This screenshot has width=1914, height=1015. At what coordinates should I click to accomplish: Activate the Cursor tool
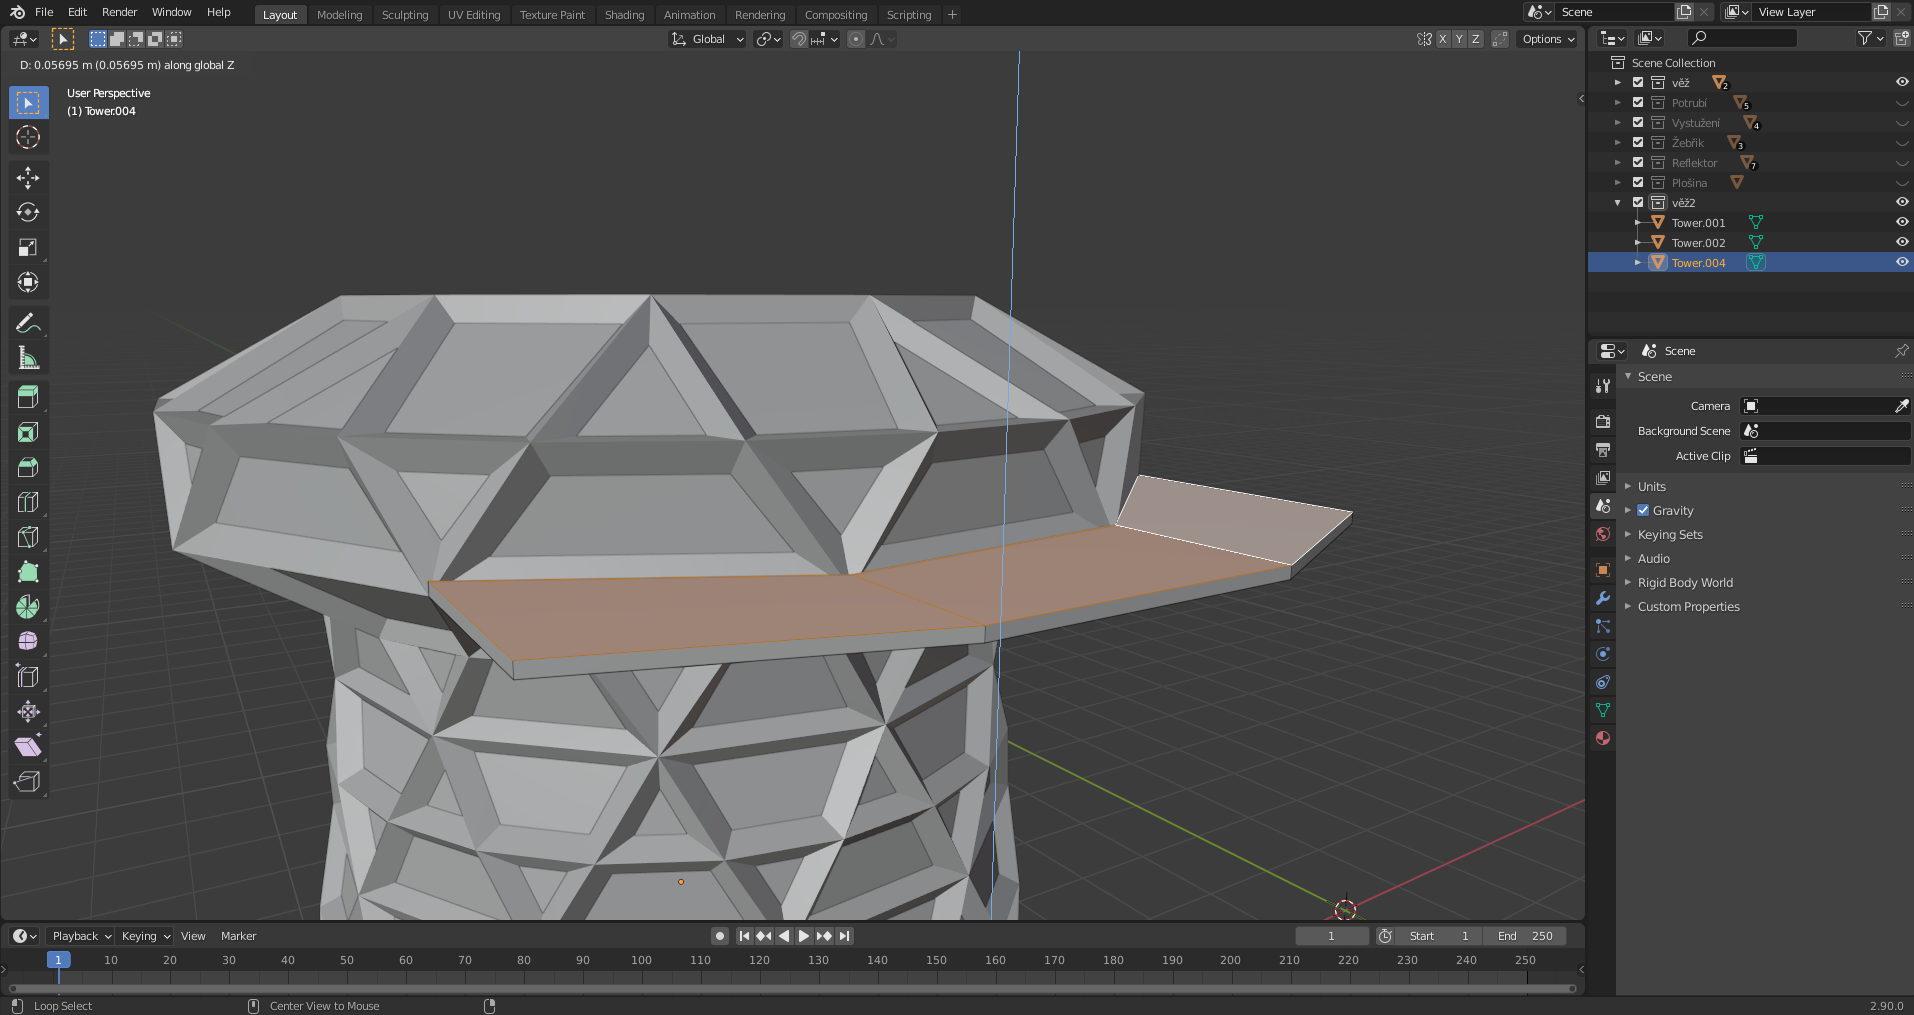coord(28,137)
